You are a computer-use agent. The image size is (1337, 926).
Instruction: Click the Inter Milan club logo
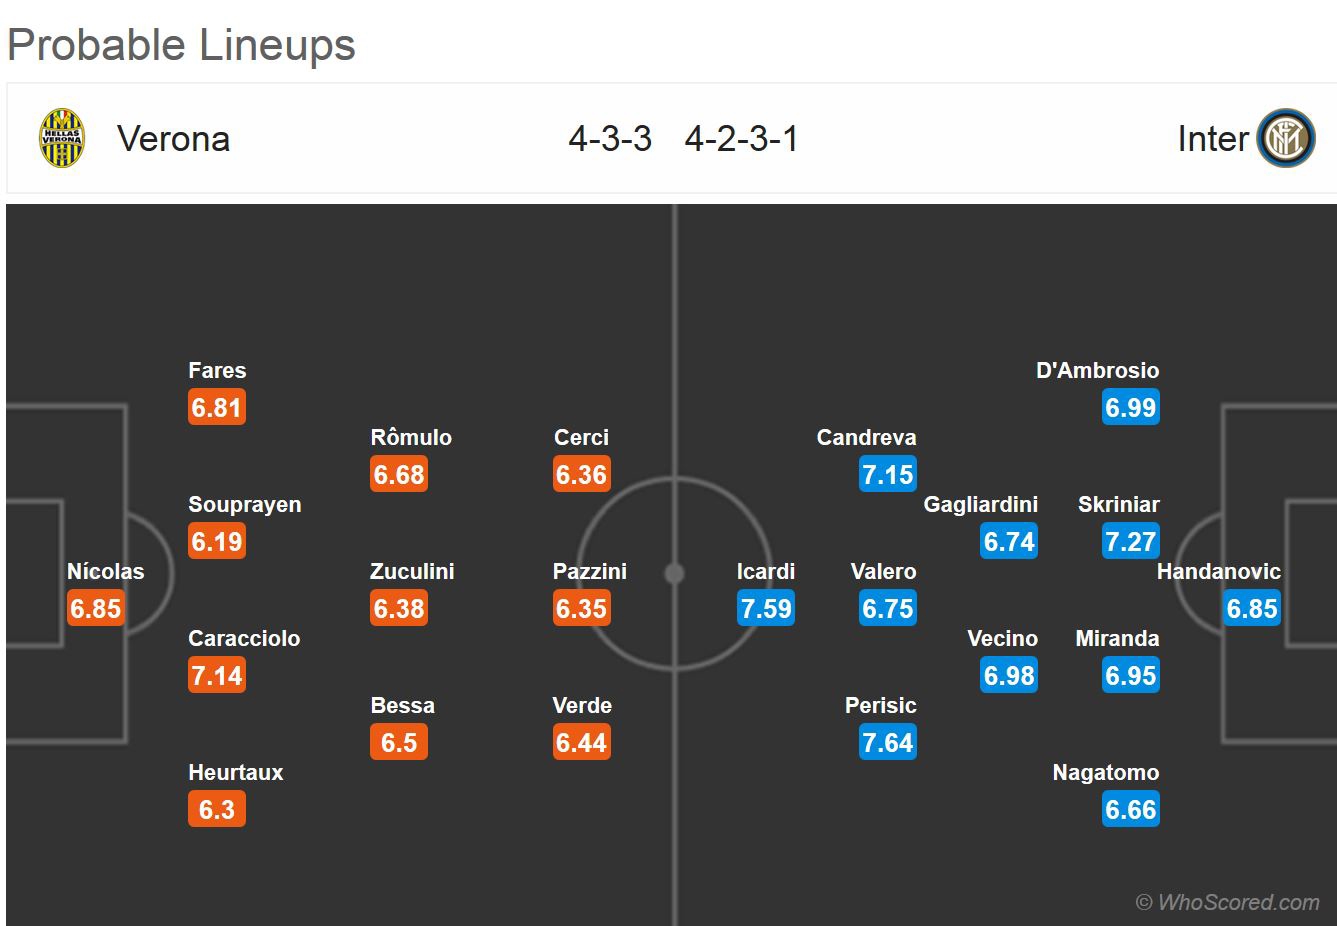pyautogui.click(x=1286, y=139)
